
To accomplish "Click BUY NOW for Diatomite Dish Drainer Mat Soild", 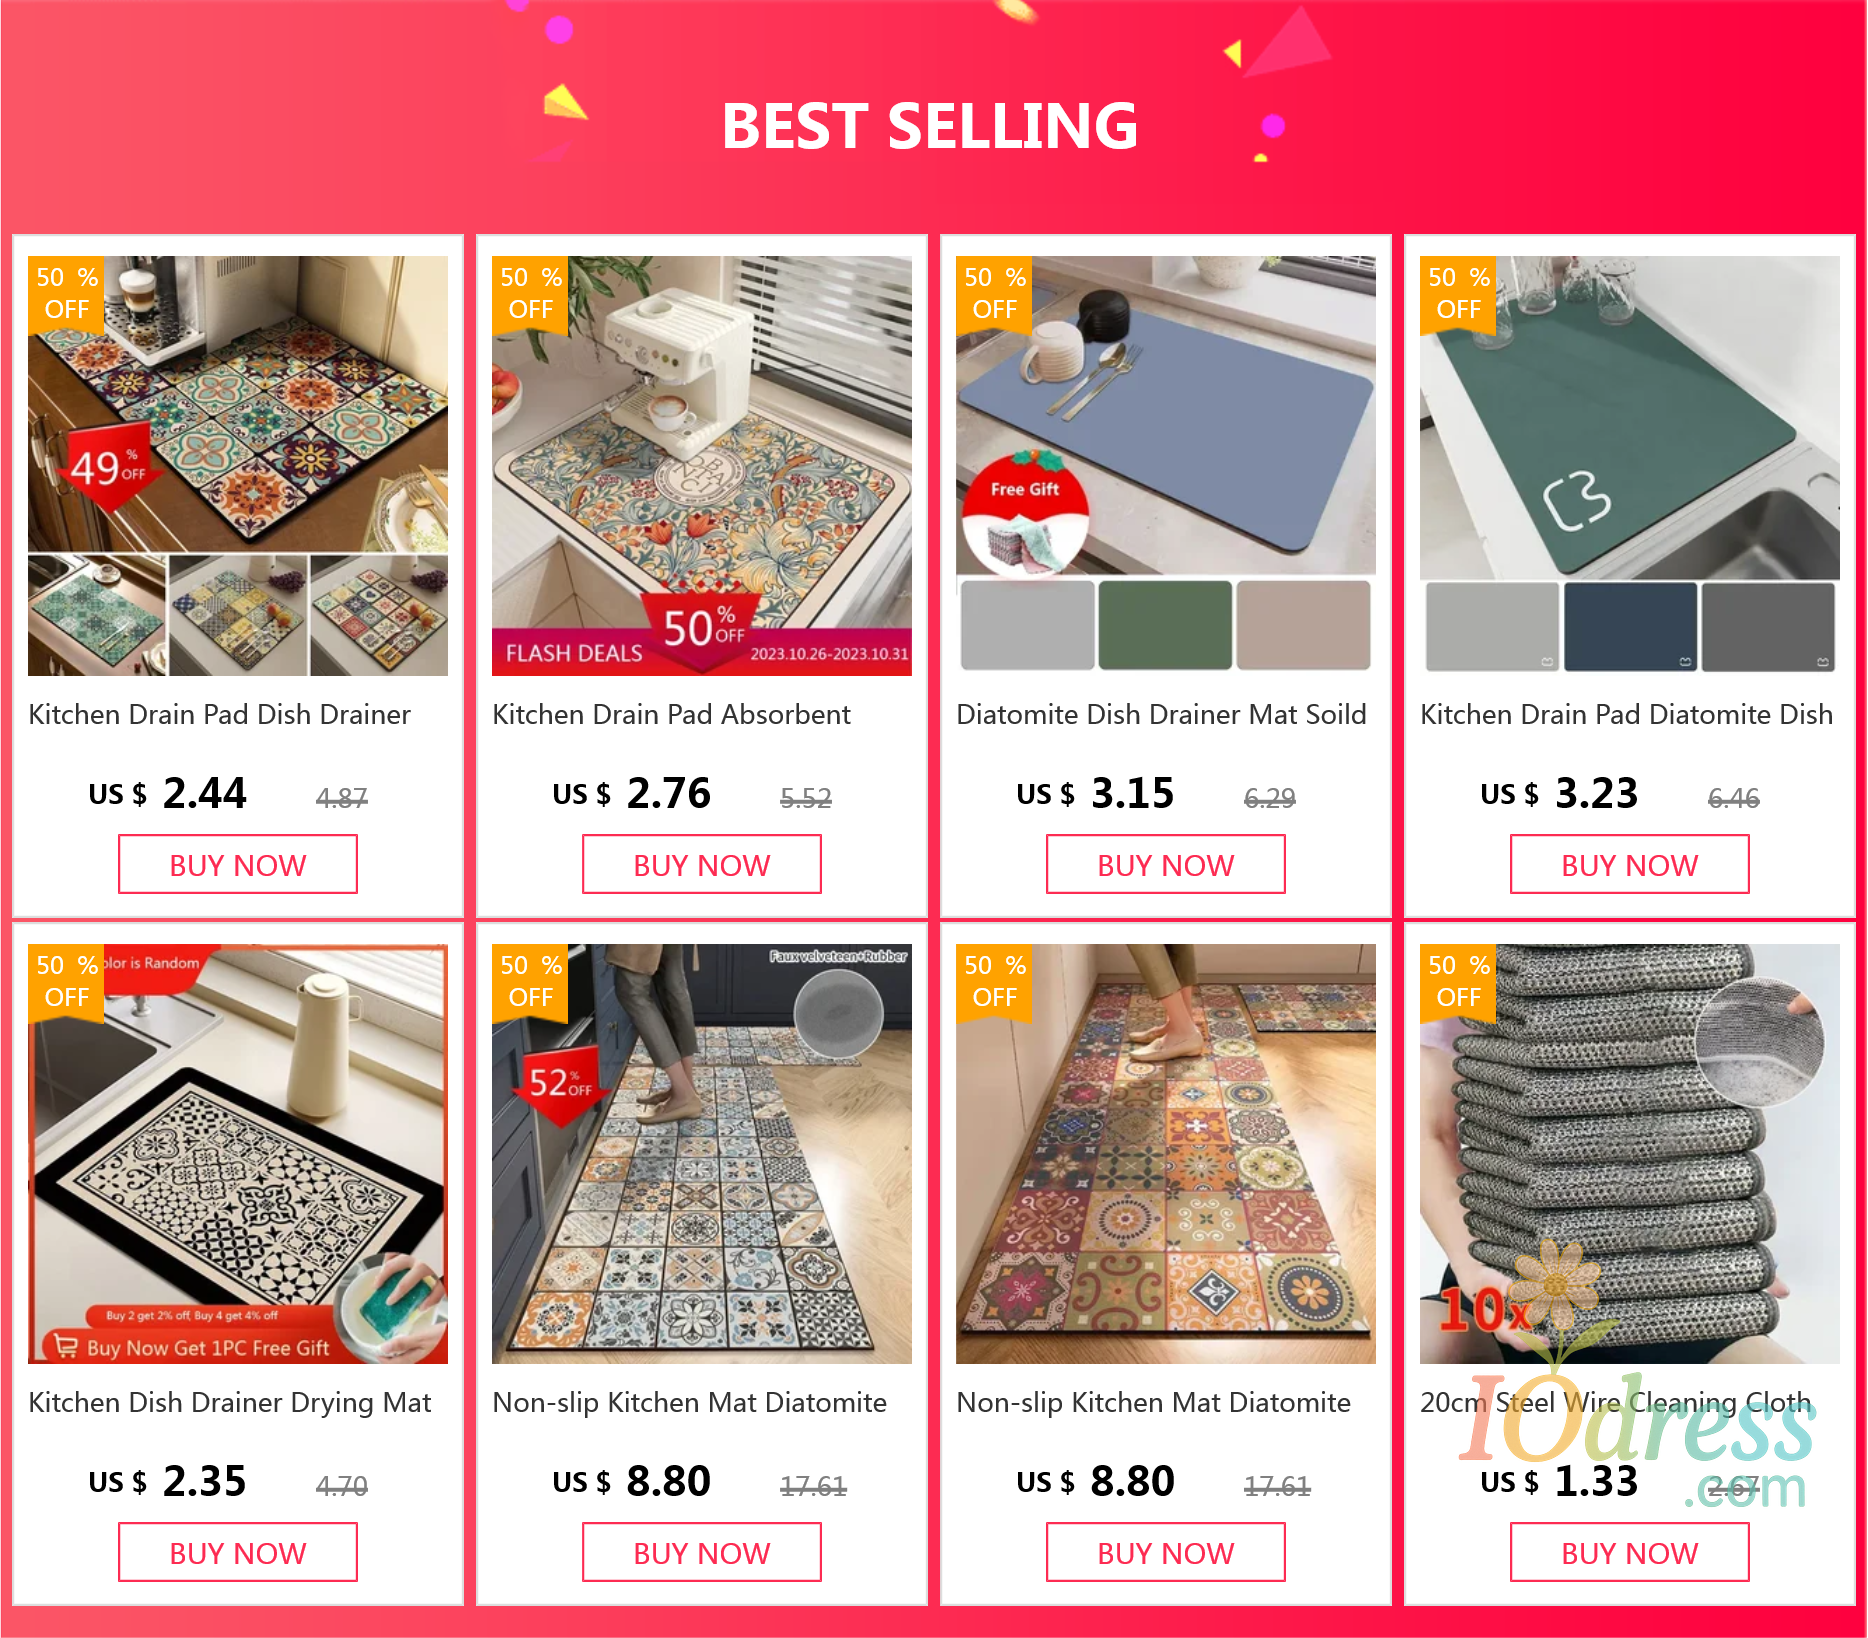I will click(1166, 864).
